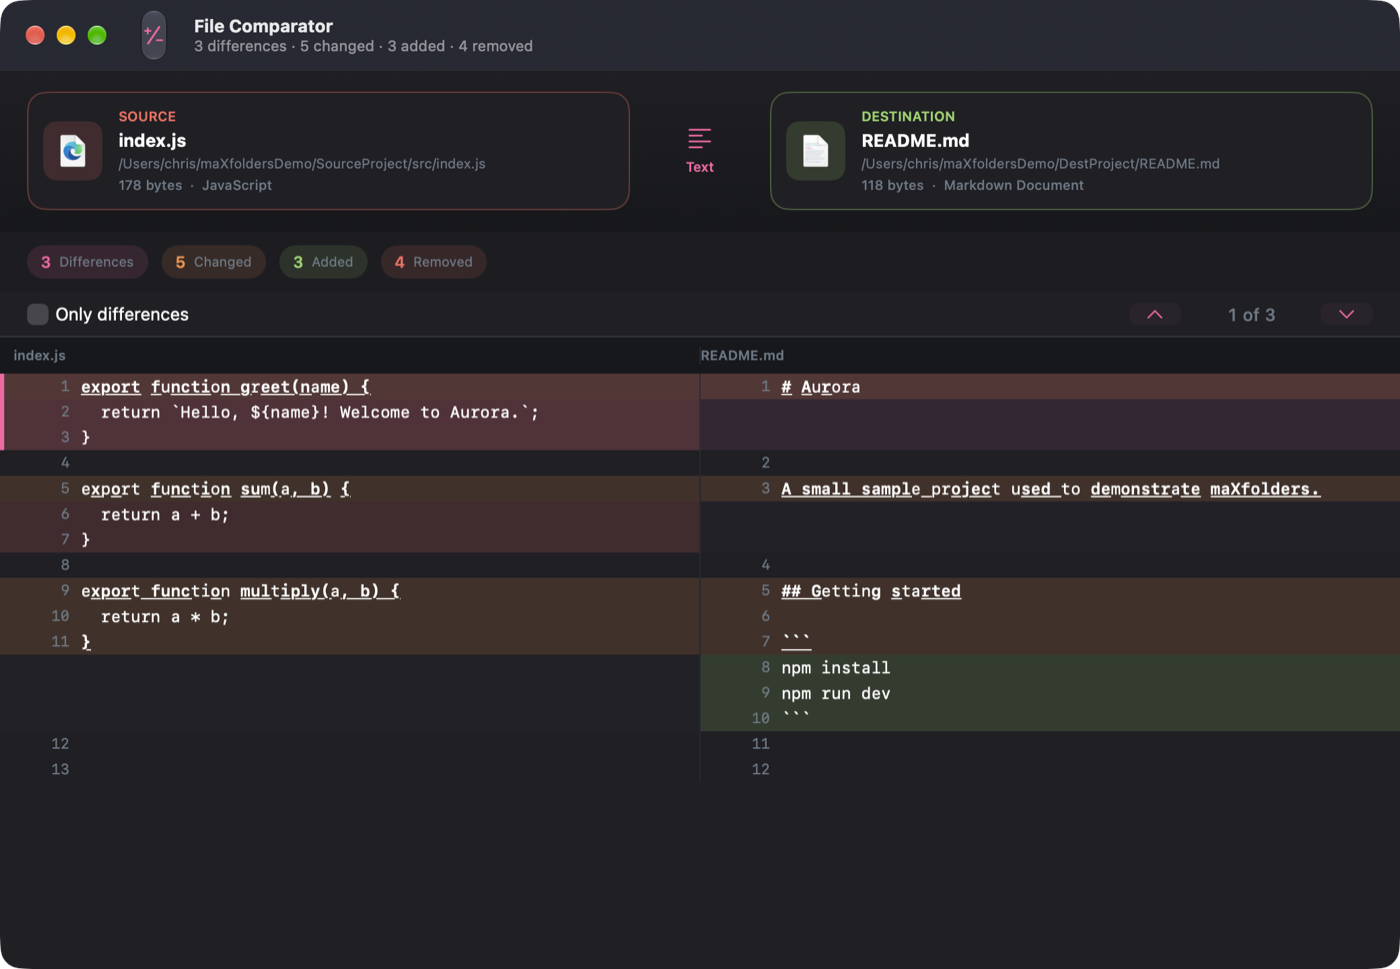Click the source path /SourceProject/src/index.js
Image resolution: width=1400 pixels, height=969 pixels.
coord(302,164)
